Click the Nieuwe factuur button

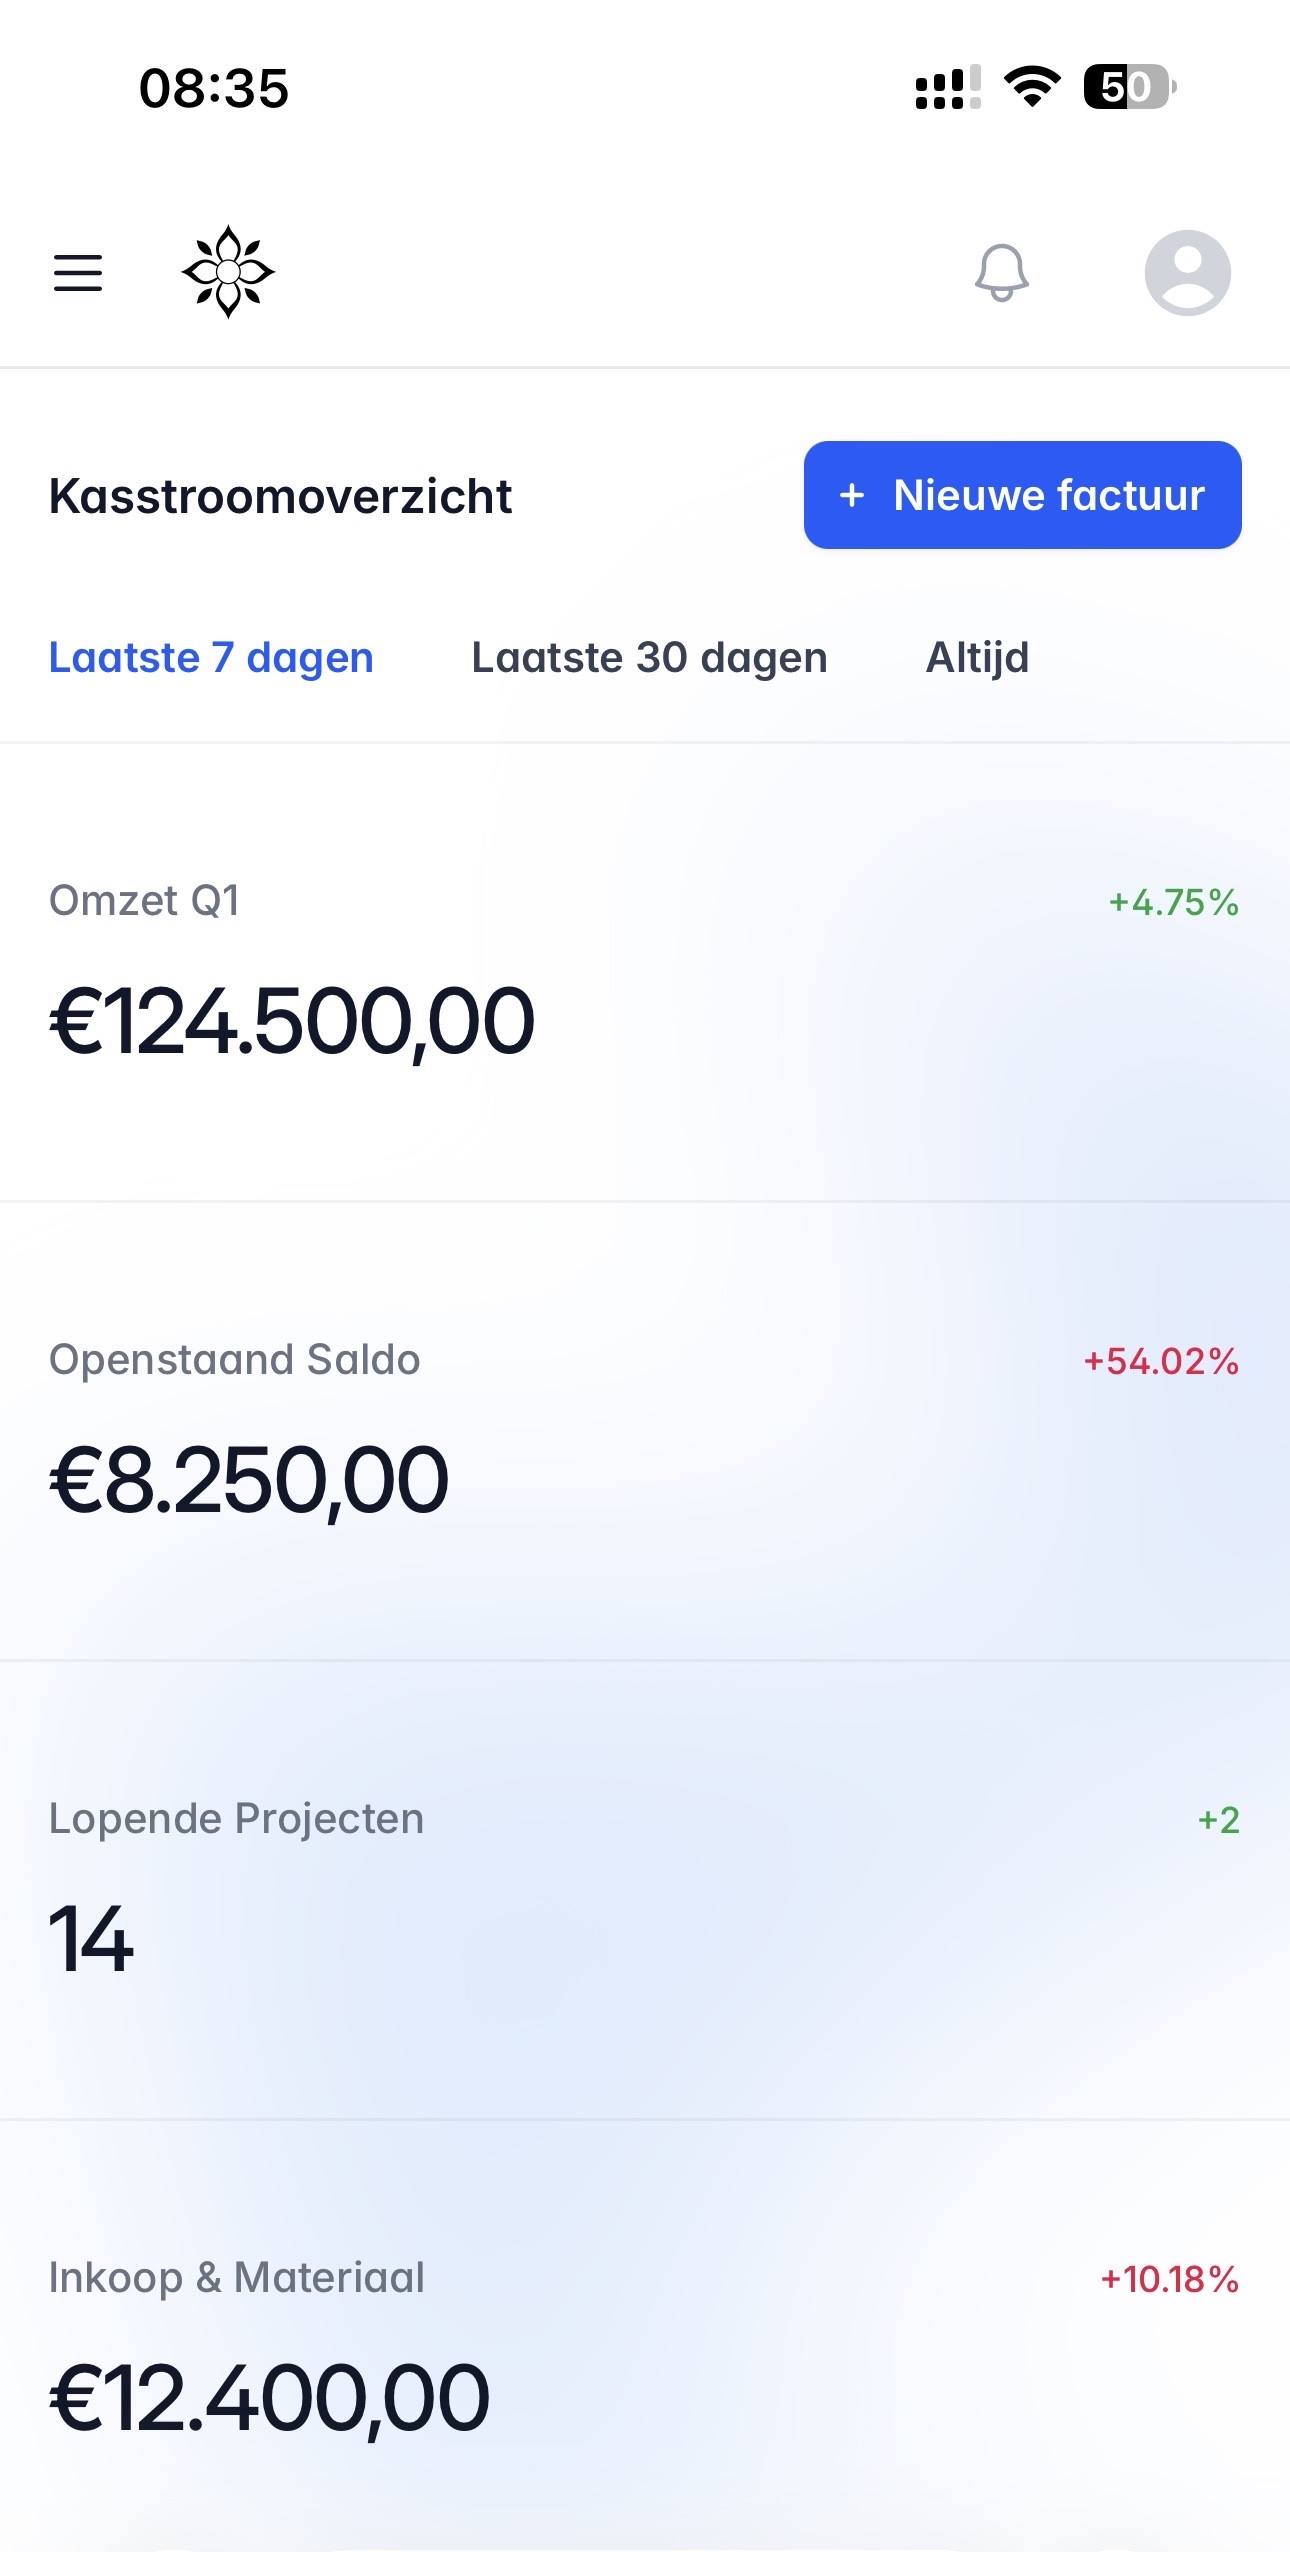(1022, 495)
